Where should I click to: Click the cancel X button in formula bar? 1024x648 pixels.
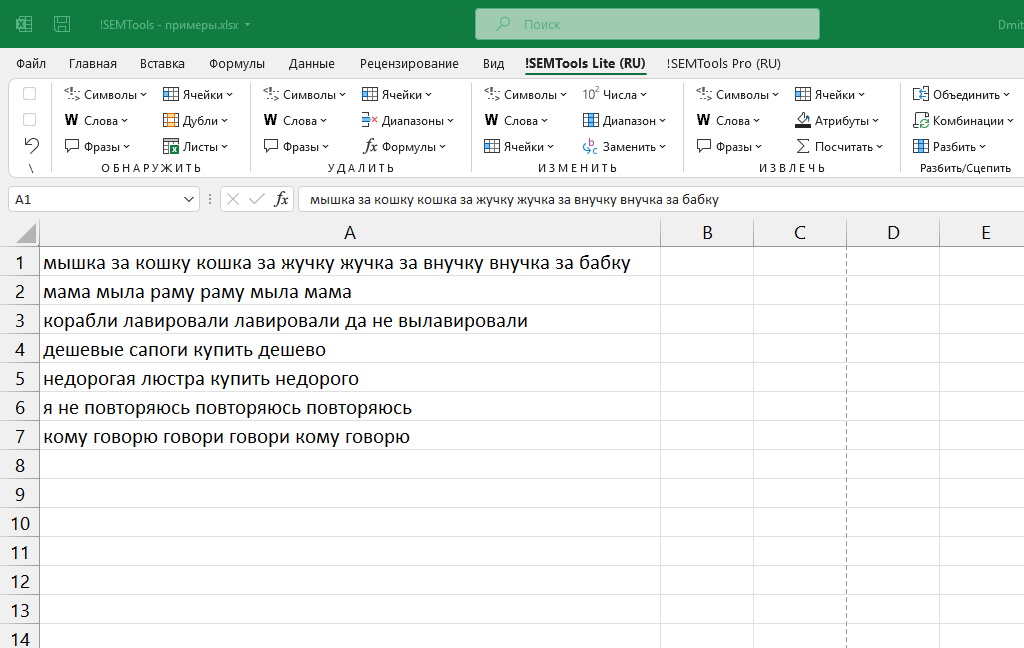pos(232,199)
